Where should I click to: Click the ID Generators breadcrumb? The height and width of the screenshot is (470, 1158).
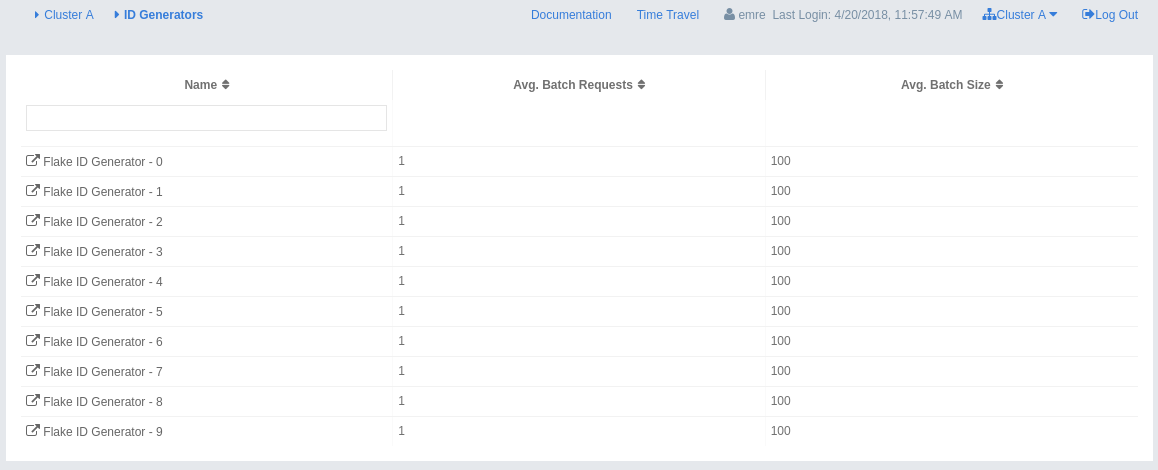[163, 15]
